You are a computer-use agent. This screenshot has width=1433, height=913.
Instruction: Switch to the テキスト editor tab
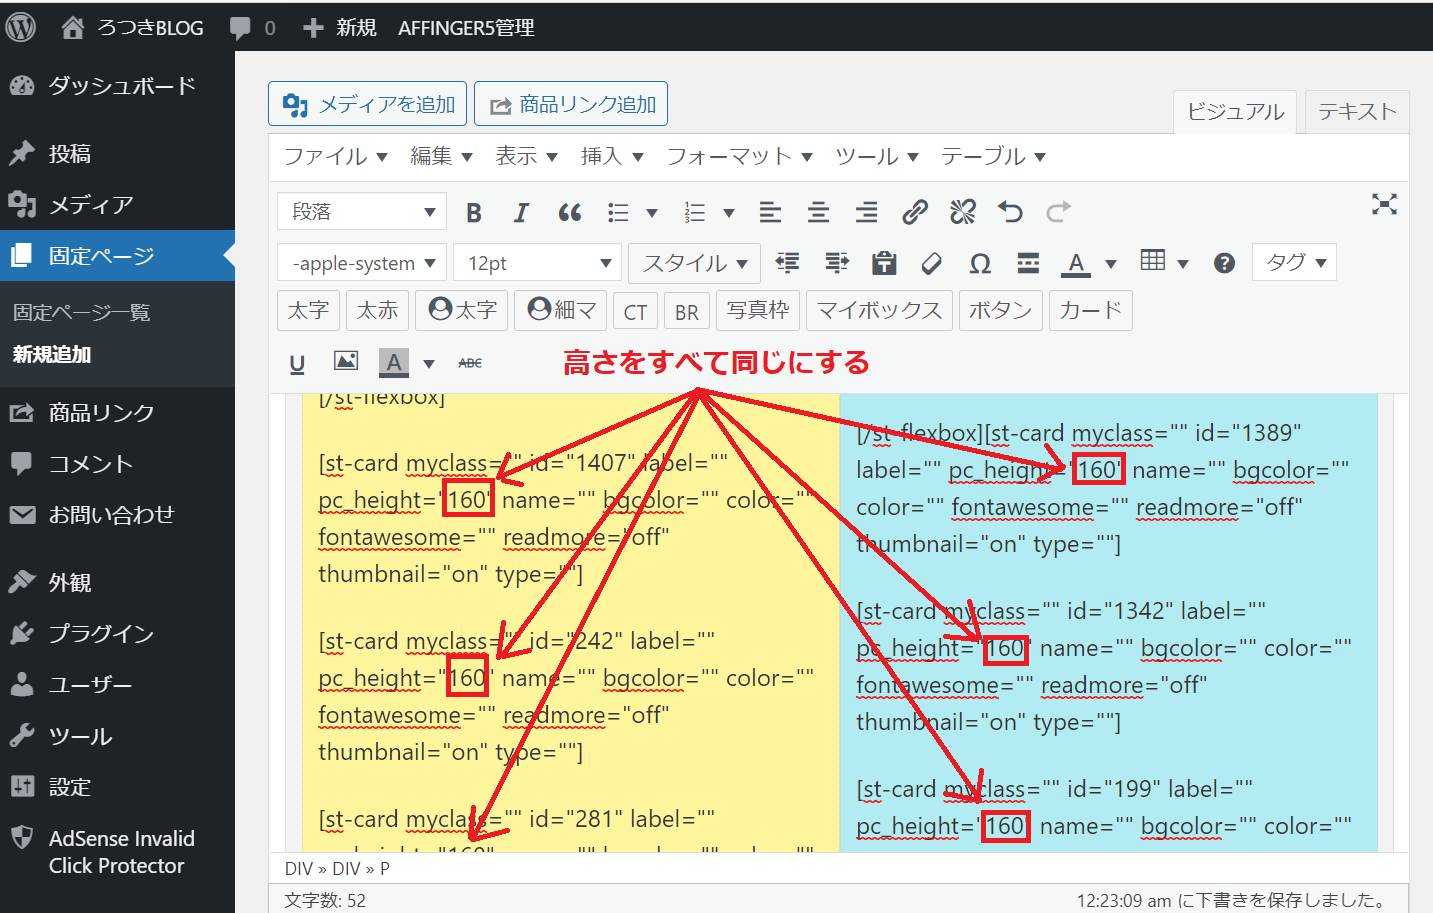coord(1357,112)
